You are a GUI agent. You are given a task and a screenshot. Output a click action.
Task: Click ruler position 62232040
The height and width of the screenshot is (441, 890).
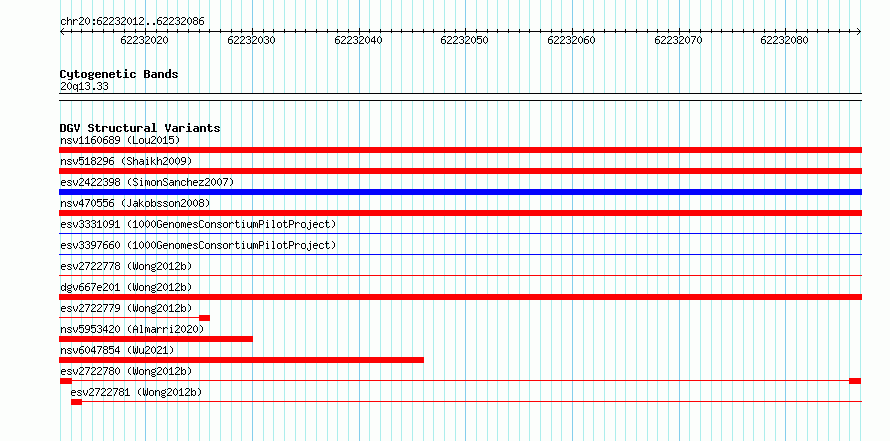tap(358, 40)
